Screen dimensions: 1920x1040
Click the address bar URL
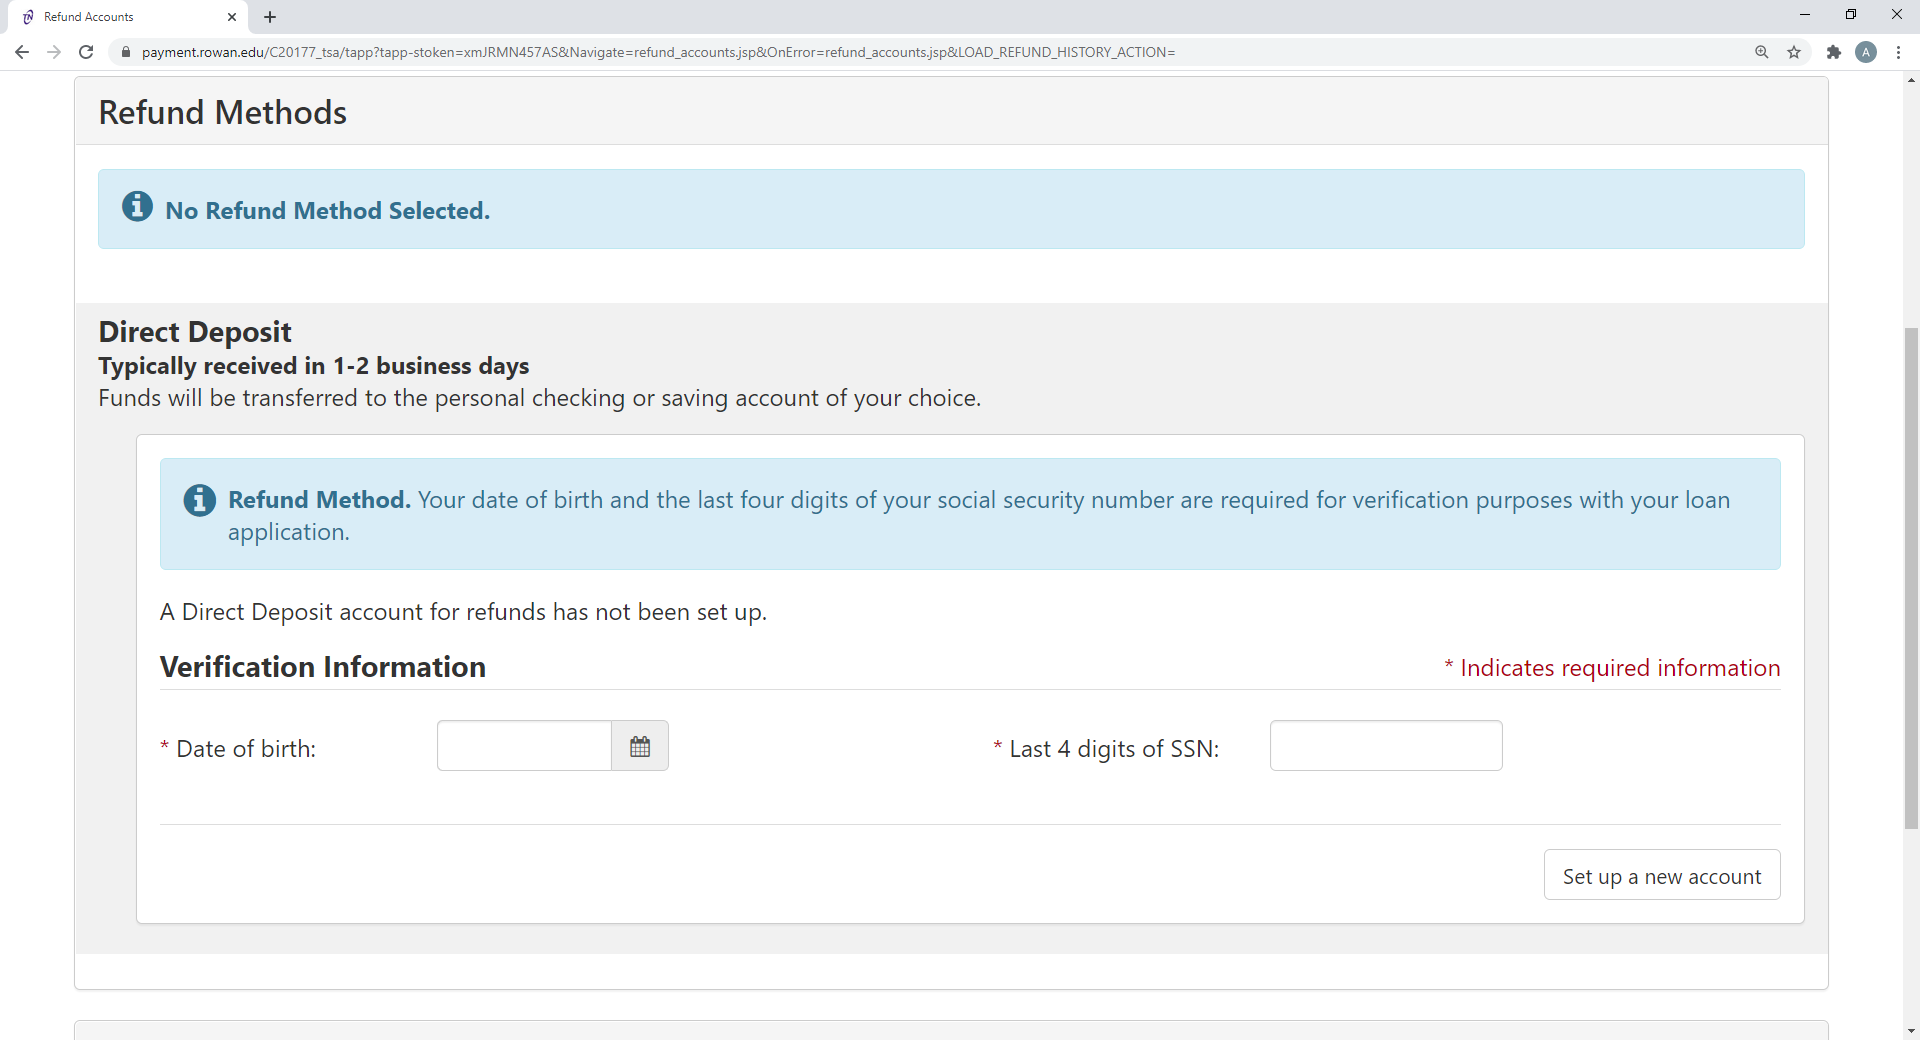click(660, 52)
